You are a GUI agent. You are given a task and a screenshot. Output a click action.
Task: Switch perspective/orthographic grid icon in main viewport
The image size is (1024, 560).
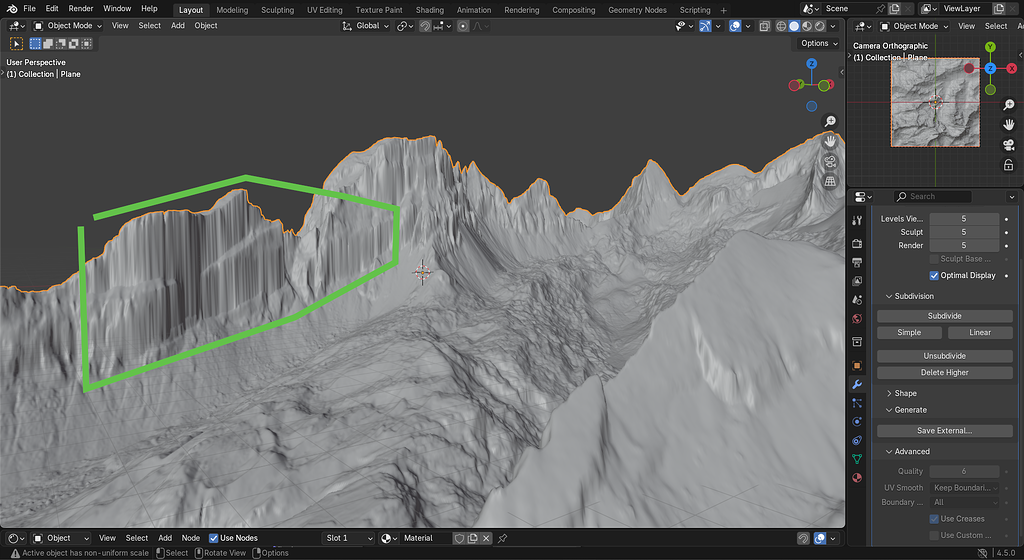tap(830, 181)
